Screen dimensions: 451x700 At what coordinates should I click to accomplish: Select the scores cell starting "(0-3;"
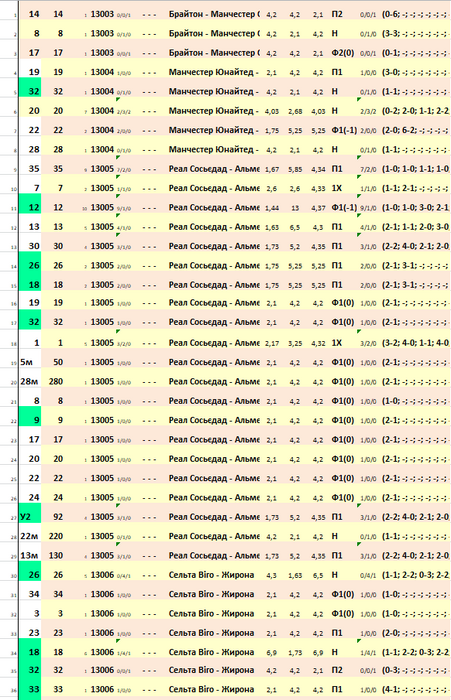tap(415, 670)
